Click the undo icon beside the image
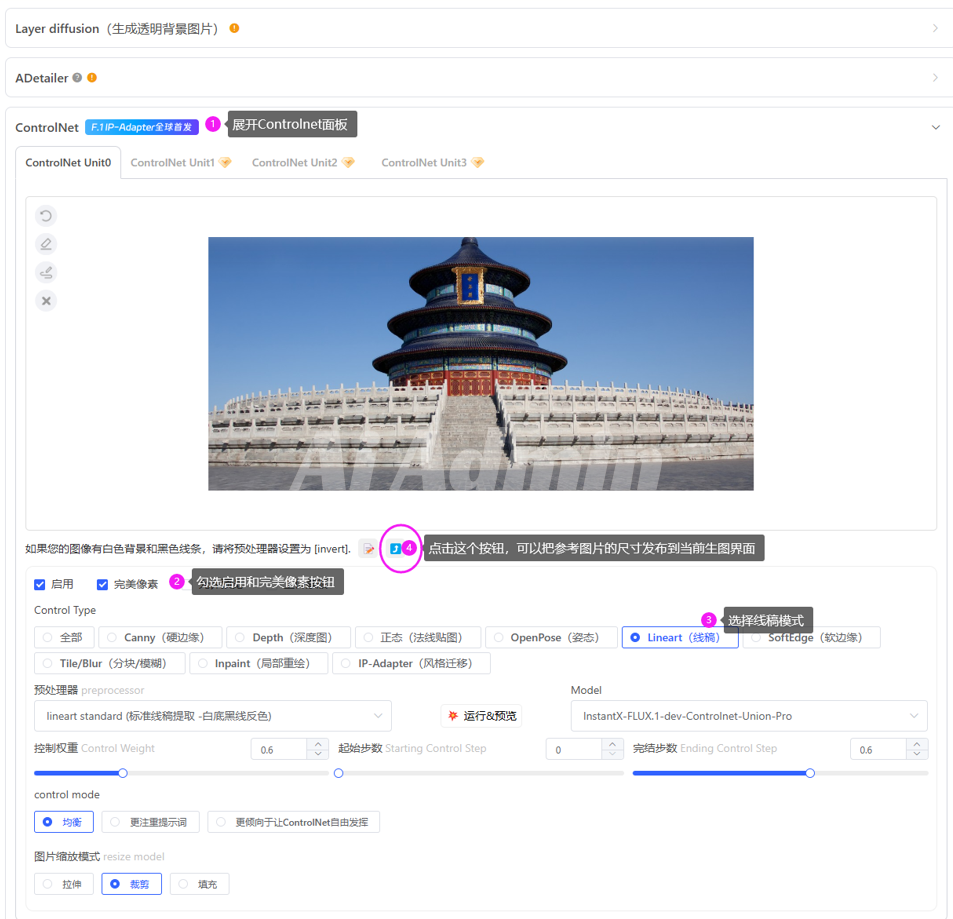Viewport: 953px width, 919px height. [46, 216]
